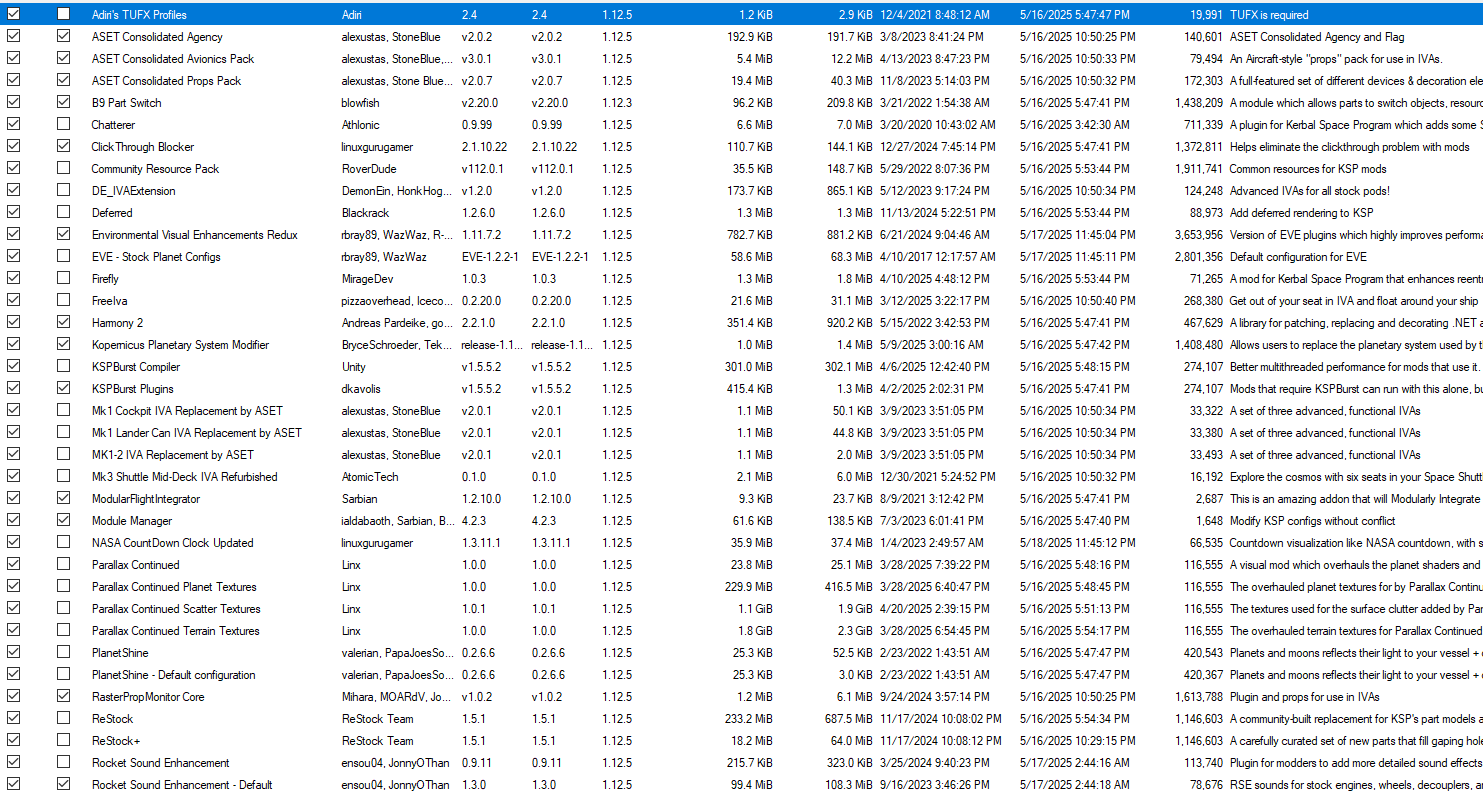Select ASET Consolidated Avionics Pack mod name
The image size is (1483, 792).
click(x=173, y=59)
